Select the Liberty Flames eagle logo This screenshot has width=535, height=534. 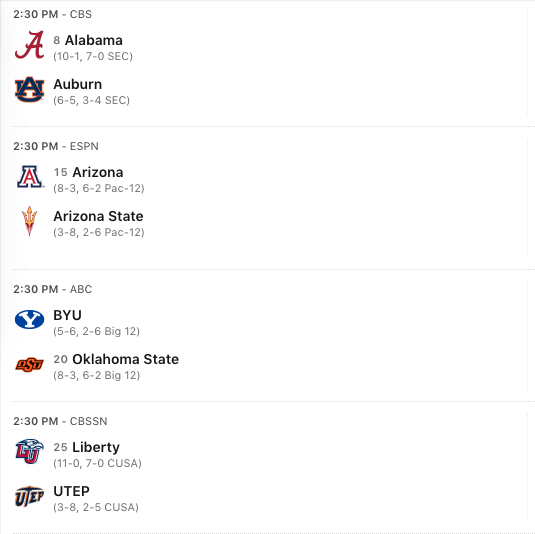coord(29,451)
